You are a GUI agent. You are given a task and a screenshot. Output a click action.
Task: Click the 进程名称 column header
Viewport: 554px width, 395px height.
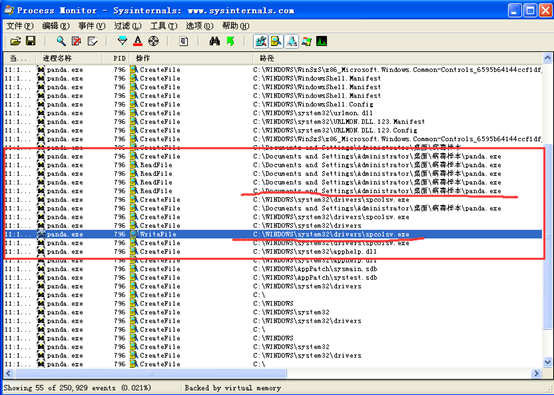click(70, 58)
